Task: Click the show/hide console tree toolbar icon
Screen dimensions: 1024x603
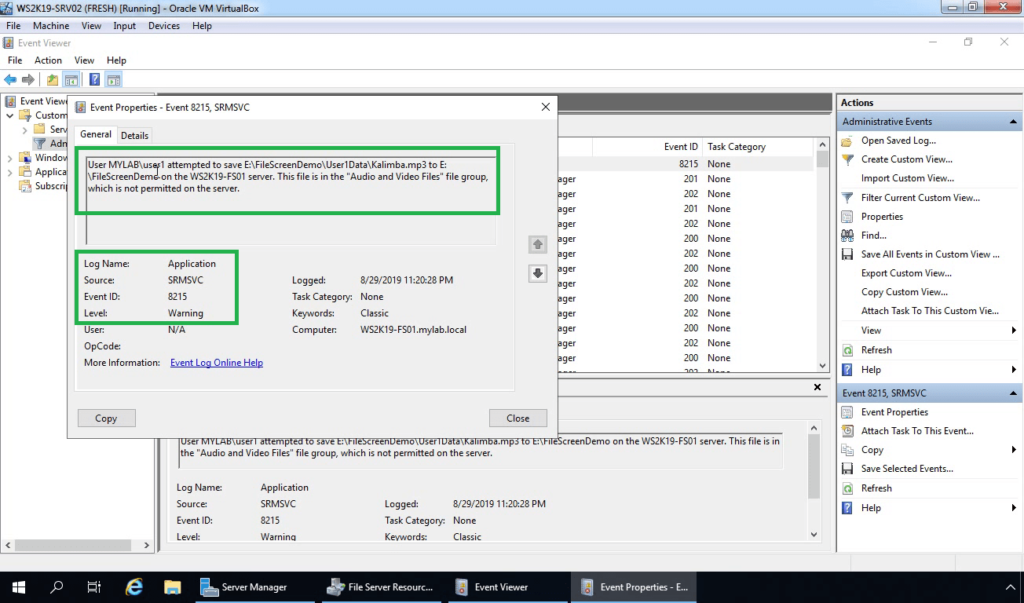Action: click(71, 80)
